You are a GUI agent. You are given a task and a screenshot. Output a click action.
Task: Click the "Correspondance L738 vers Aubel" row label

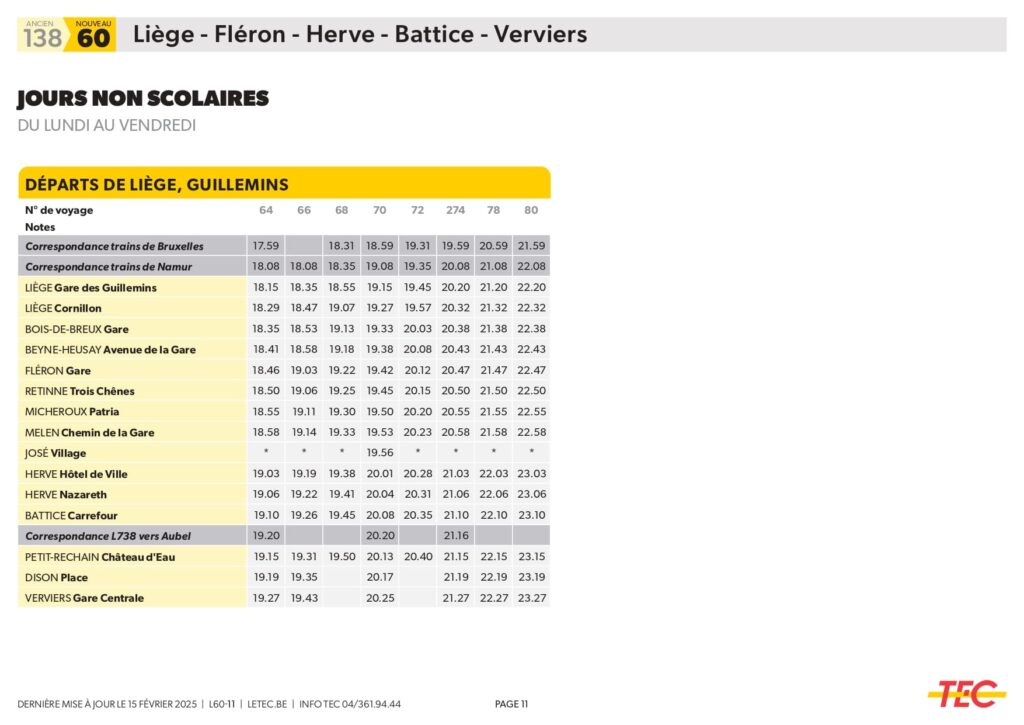pyautogui.click(x=108, y=536)
